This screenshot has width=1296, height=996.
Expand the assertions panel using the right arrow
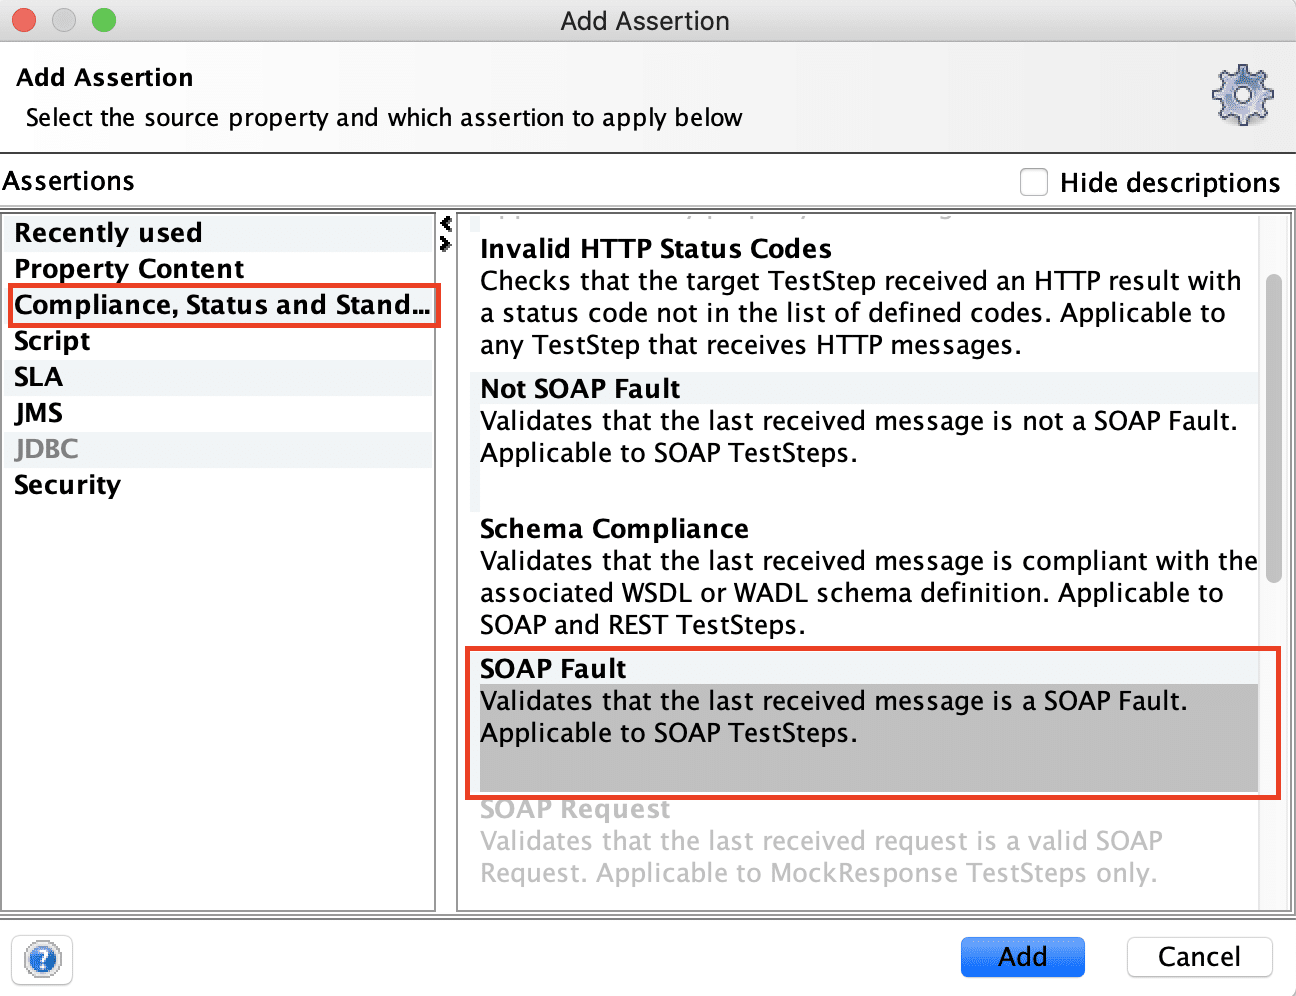pyautogui.click(x=446, y=241)
